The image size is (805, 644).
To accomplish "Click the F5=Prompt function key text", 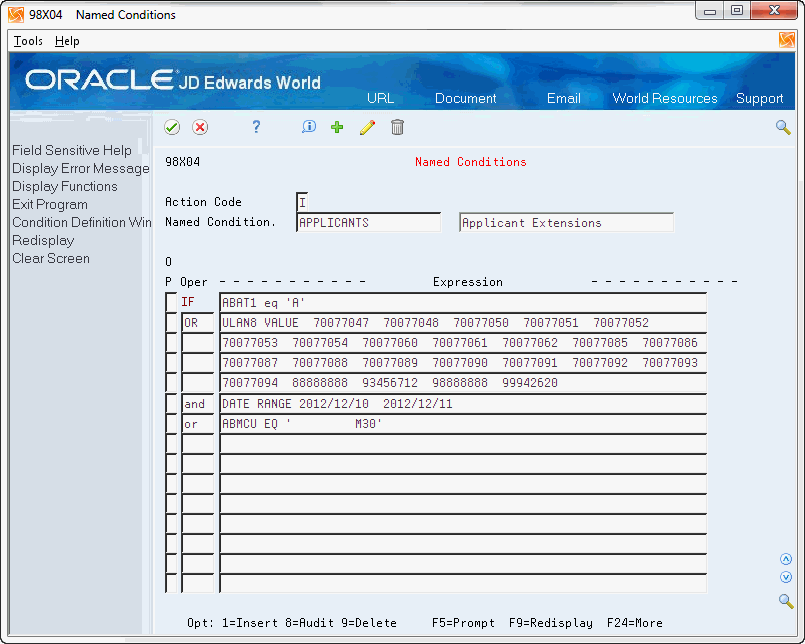I will 463,623.
